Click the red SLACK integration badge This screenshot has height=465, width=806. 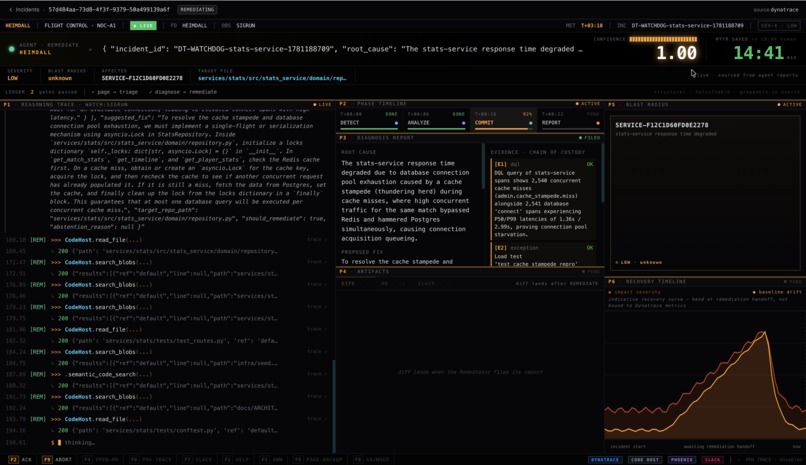click(712, 459)
